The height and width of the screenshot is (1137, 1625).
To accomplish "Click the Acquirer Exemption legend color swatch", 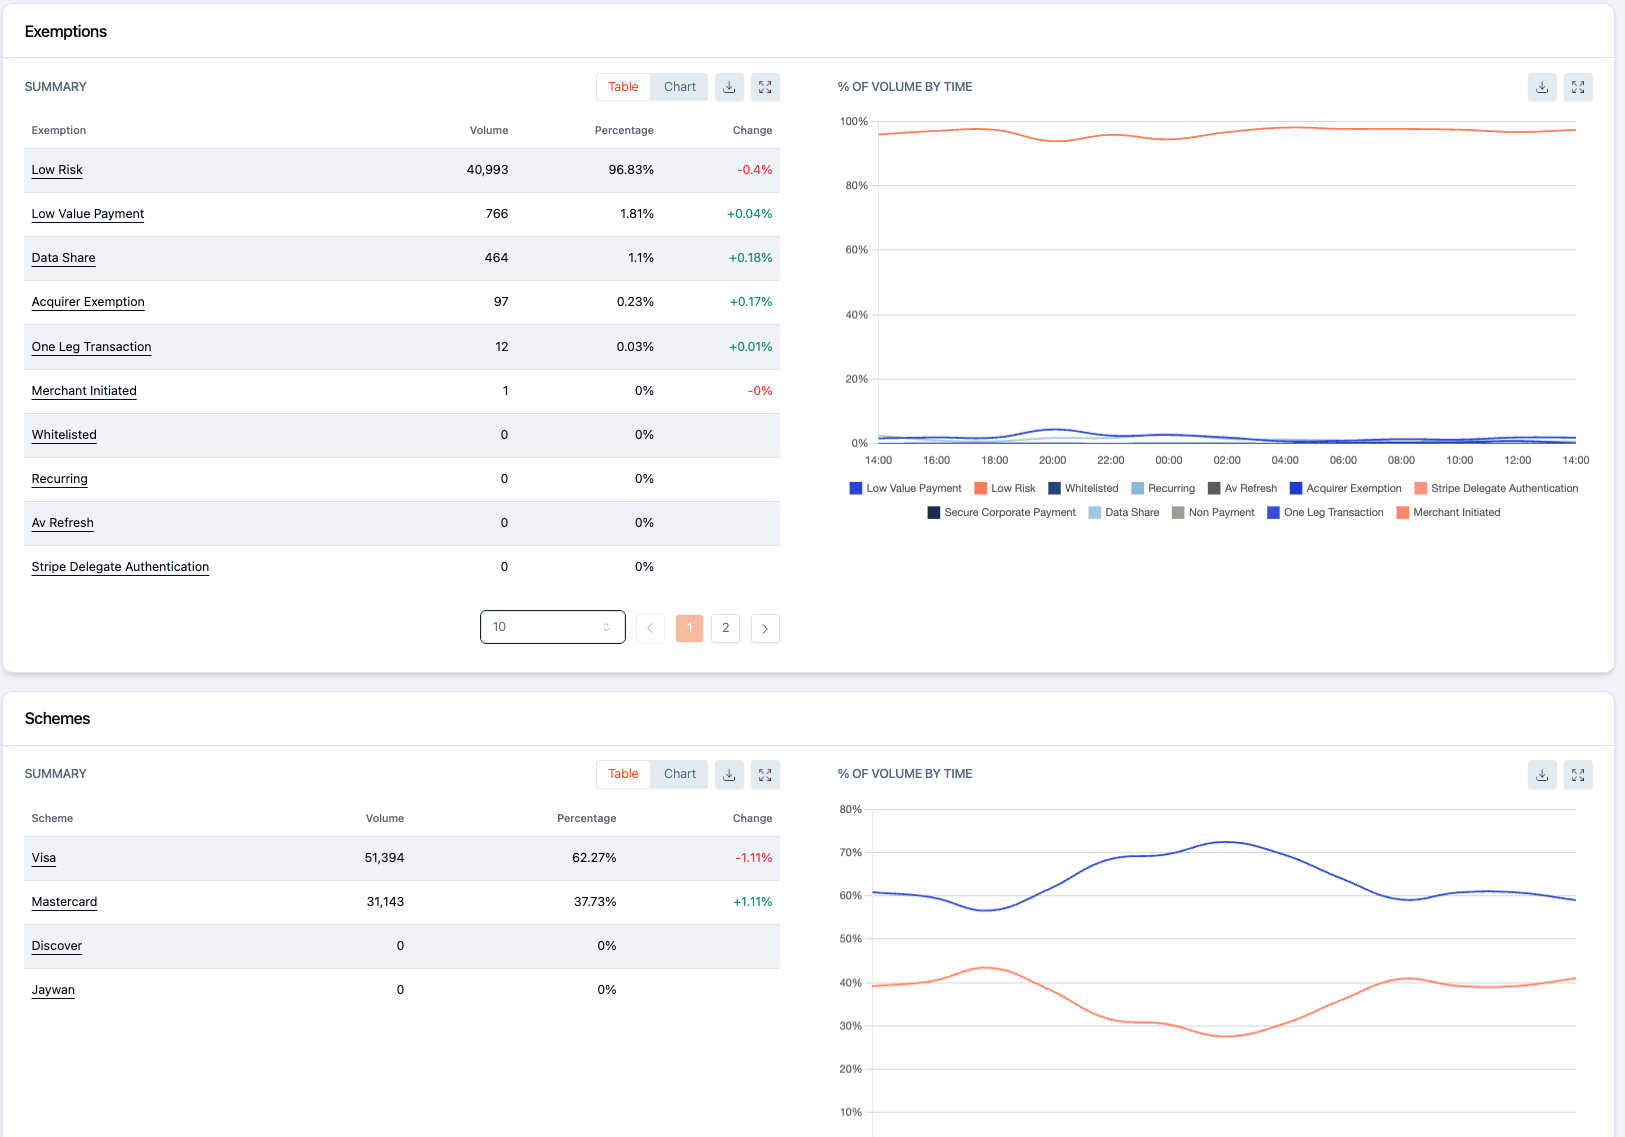I will pos(1296,488).
